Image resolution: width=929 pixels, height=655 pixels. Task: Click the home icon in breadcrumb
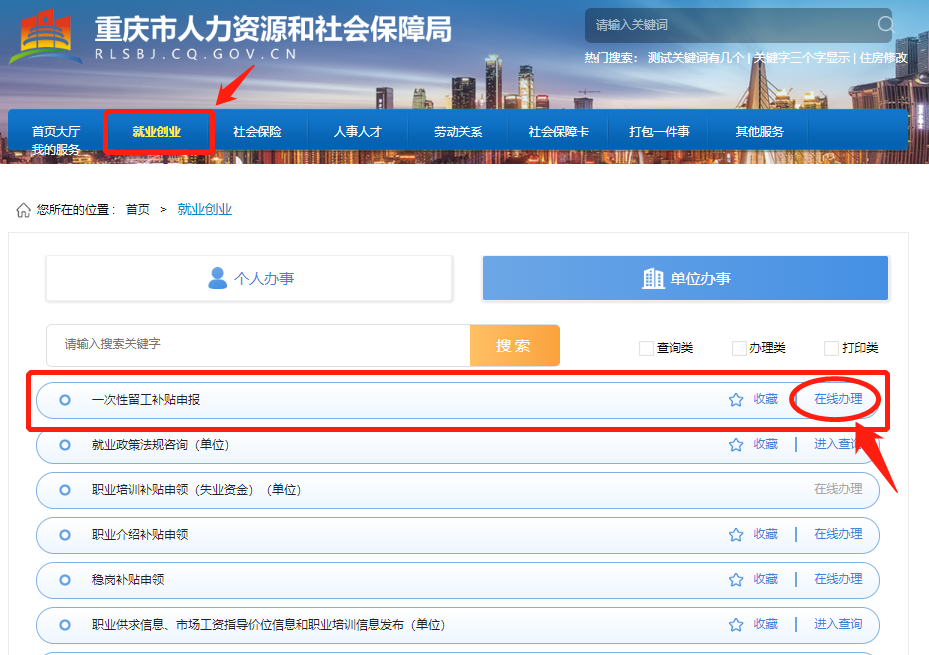pyautogui.click(x=23, y=210)
